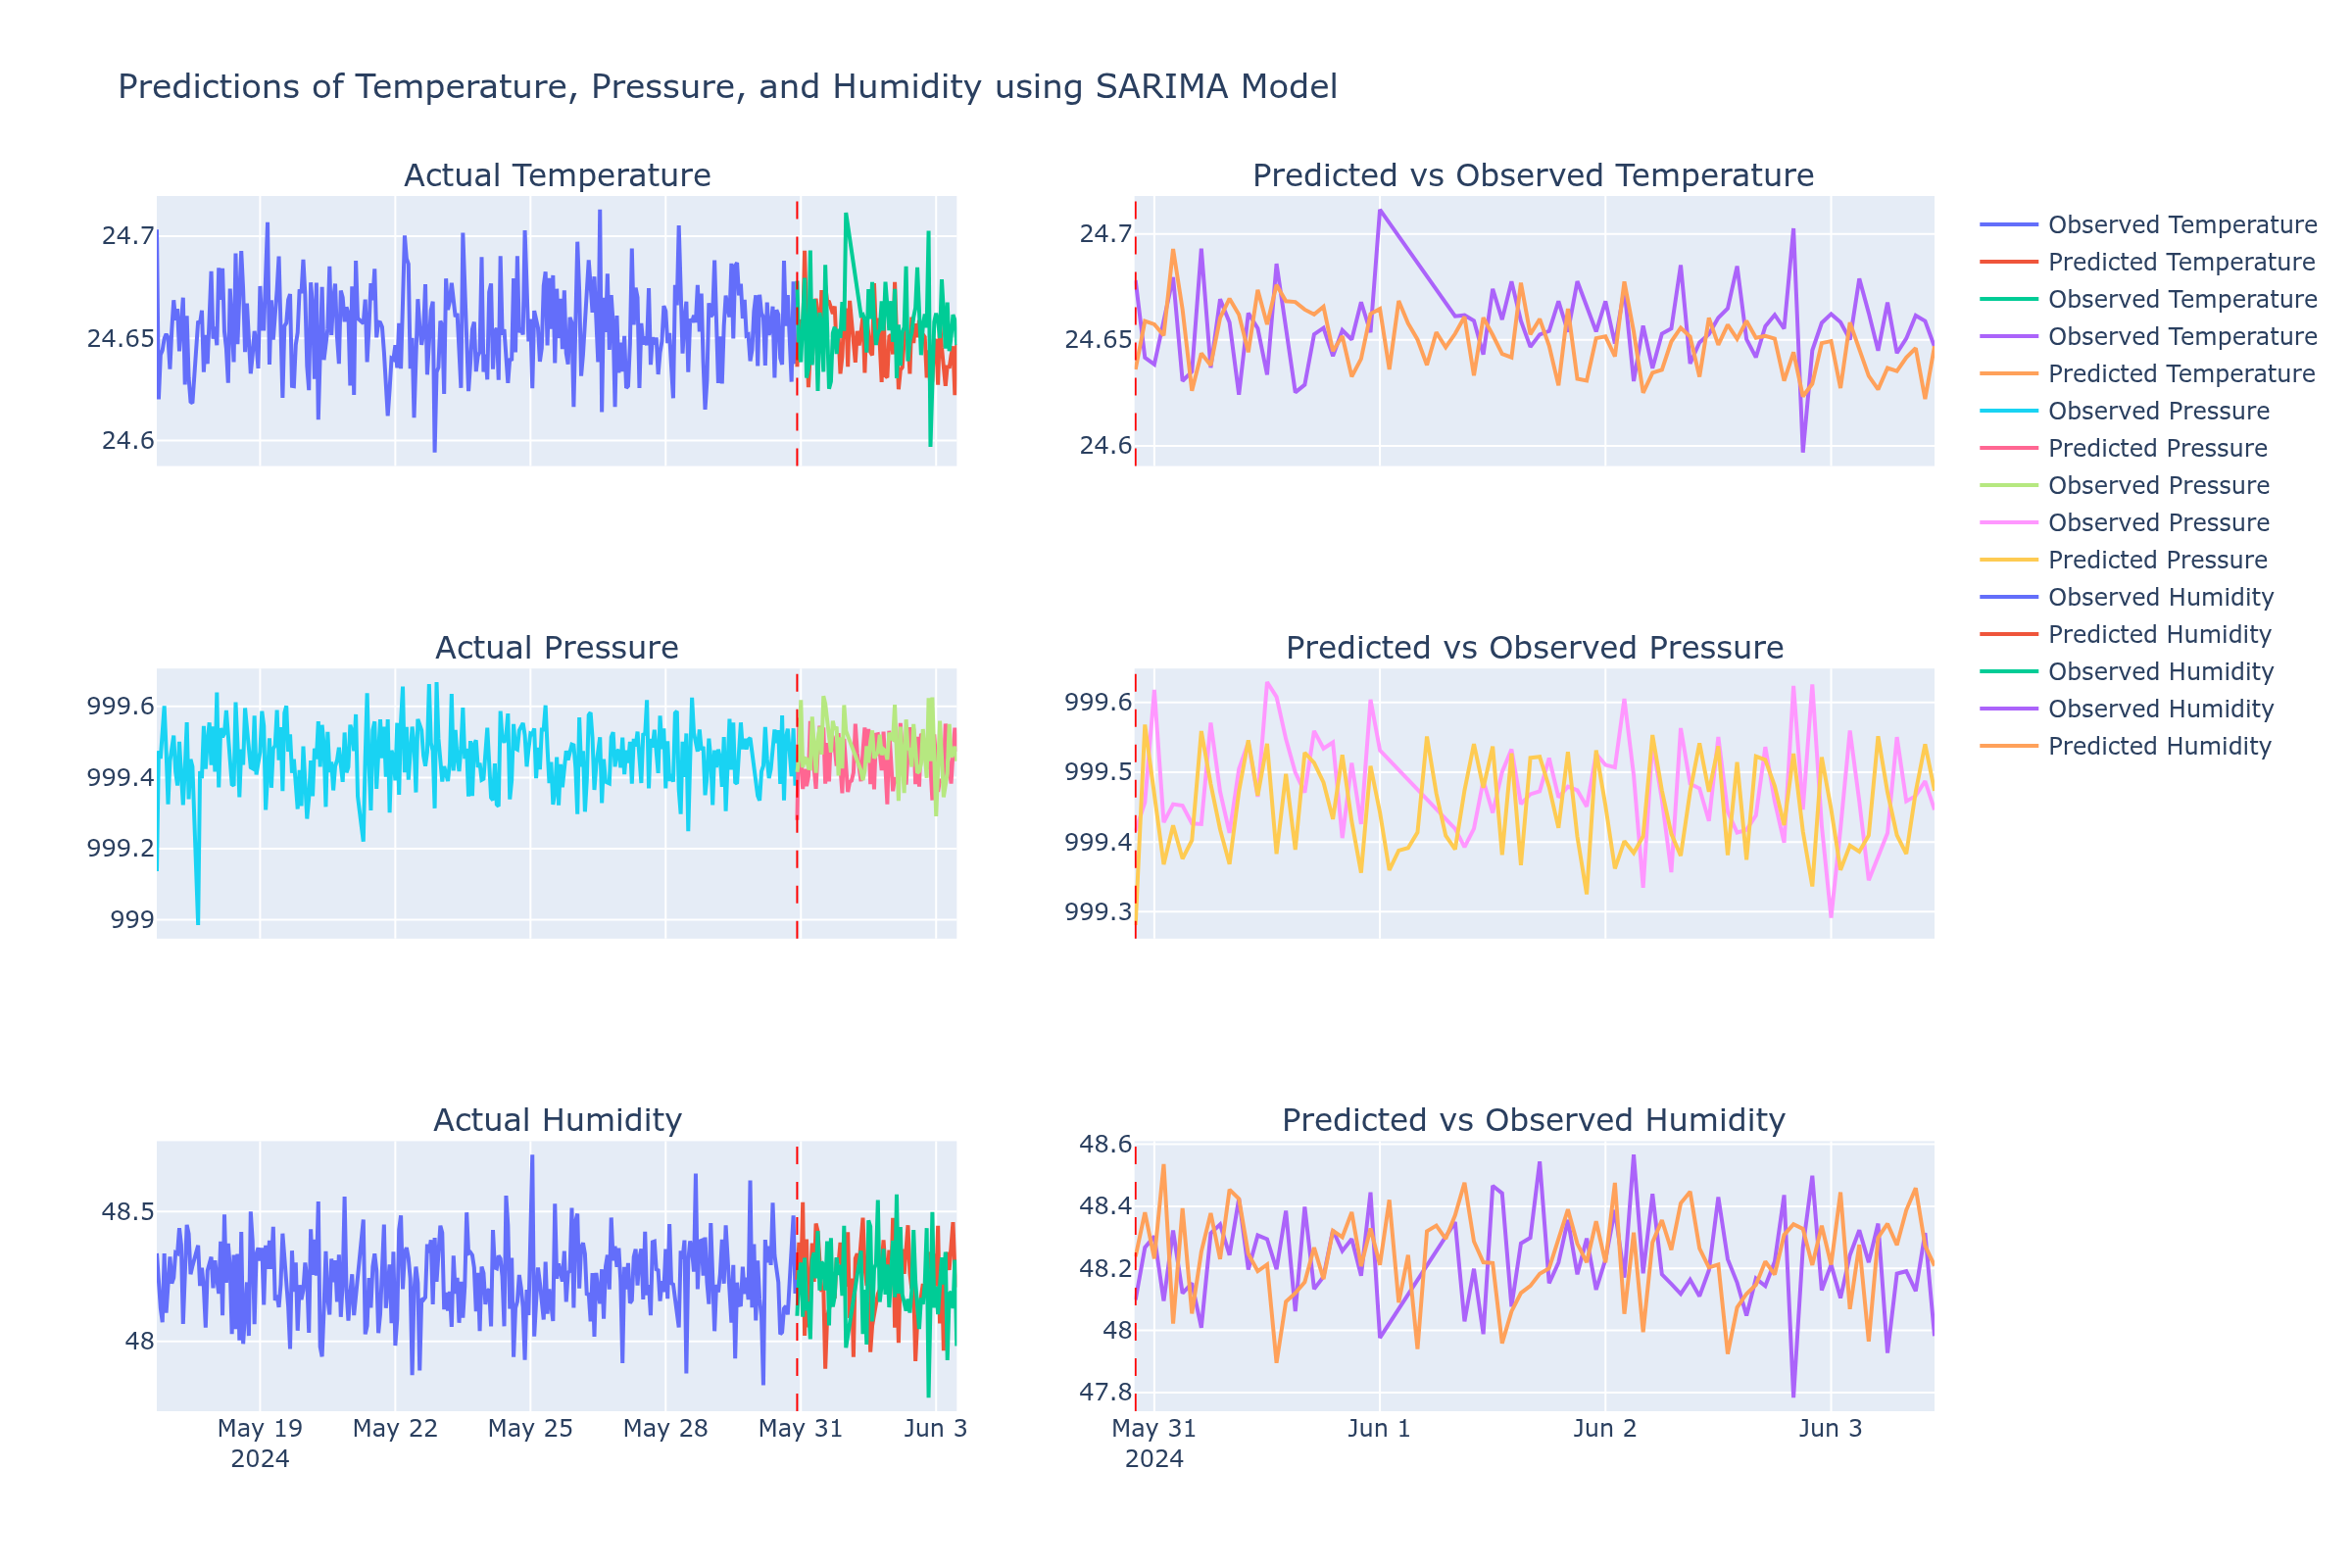
Task: Hide cyan Observed Pressure legend trace
Action: [2158, 411]
